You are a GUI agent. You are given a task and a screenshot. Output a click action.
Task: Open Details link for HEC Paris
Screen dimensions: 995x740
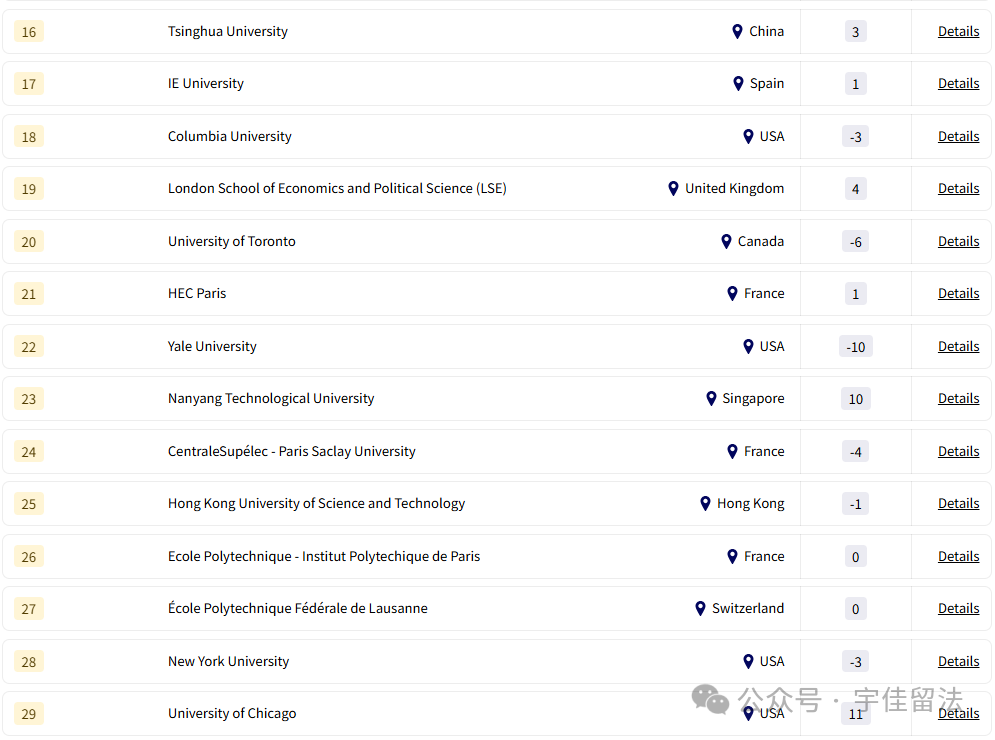(x=958, y=293)
